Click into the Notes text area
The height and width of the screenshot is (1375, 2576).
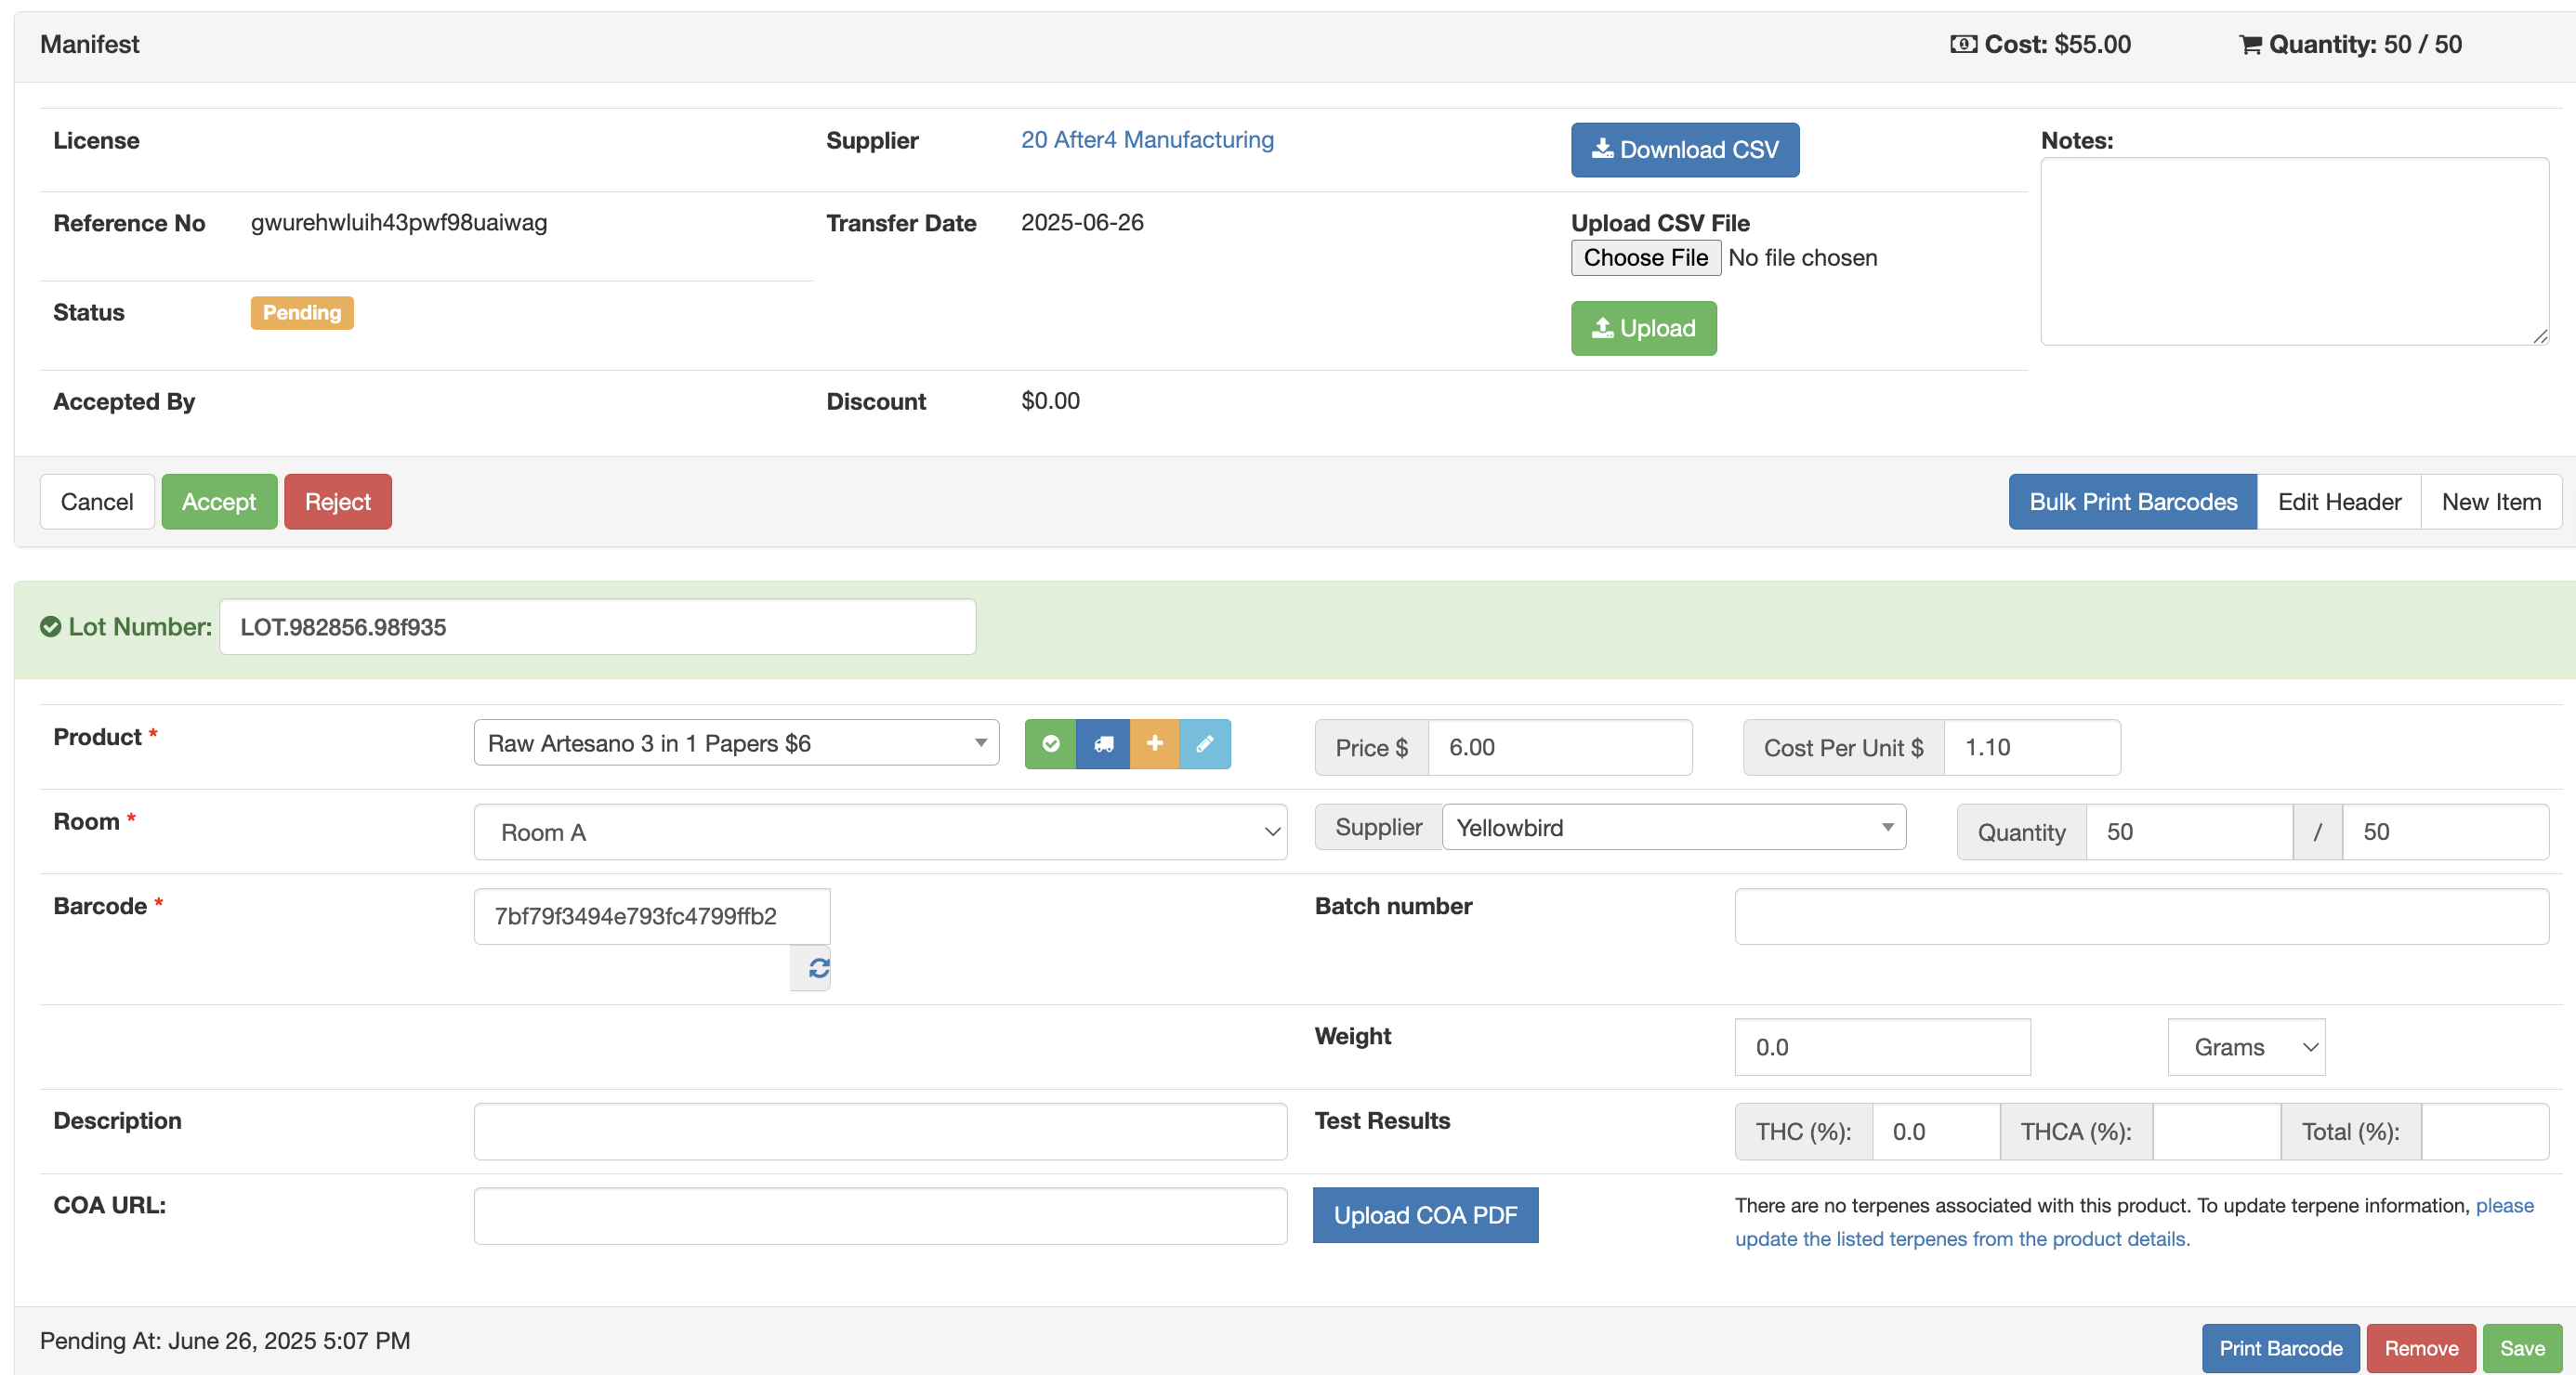tap(2294, 251)
